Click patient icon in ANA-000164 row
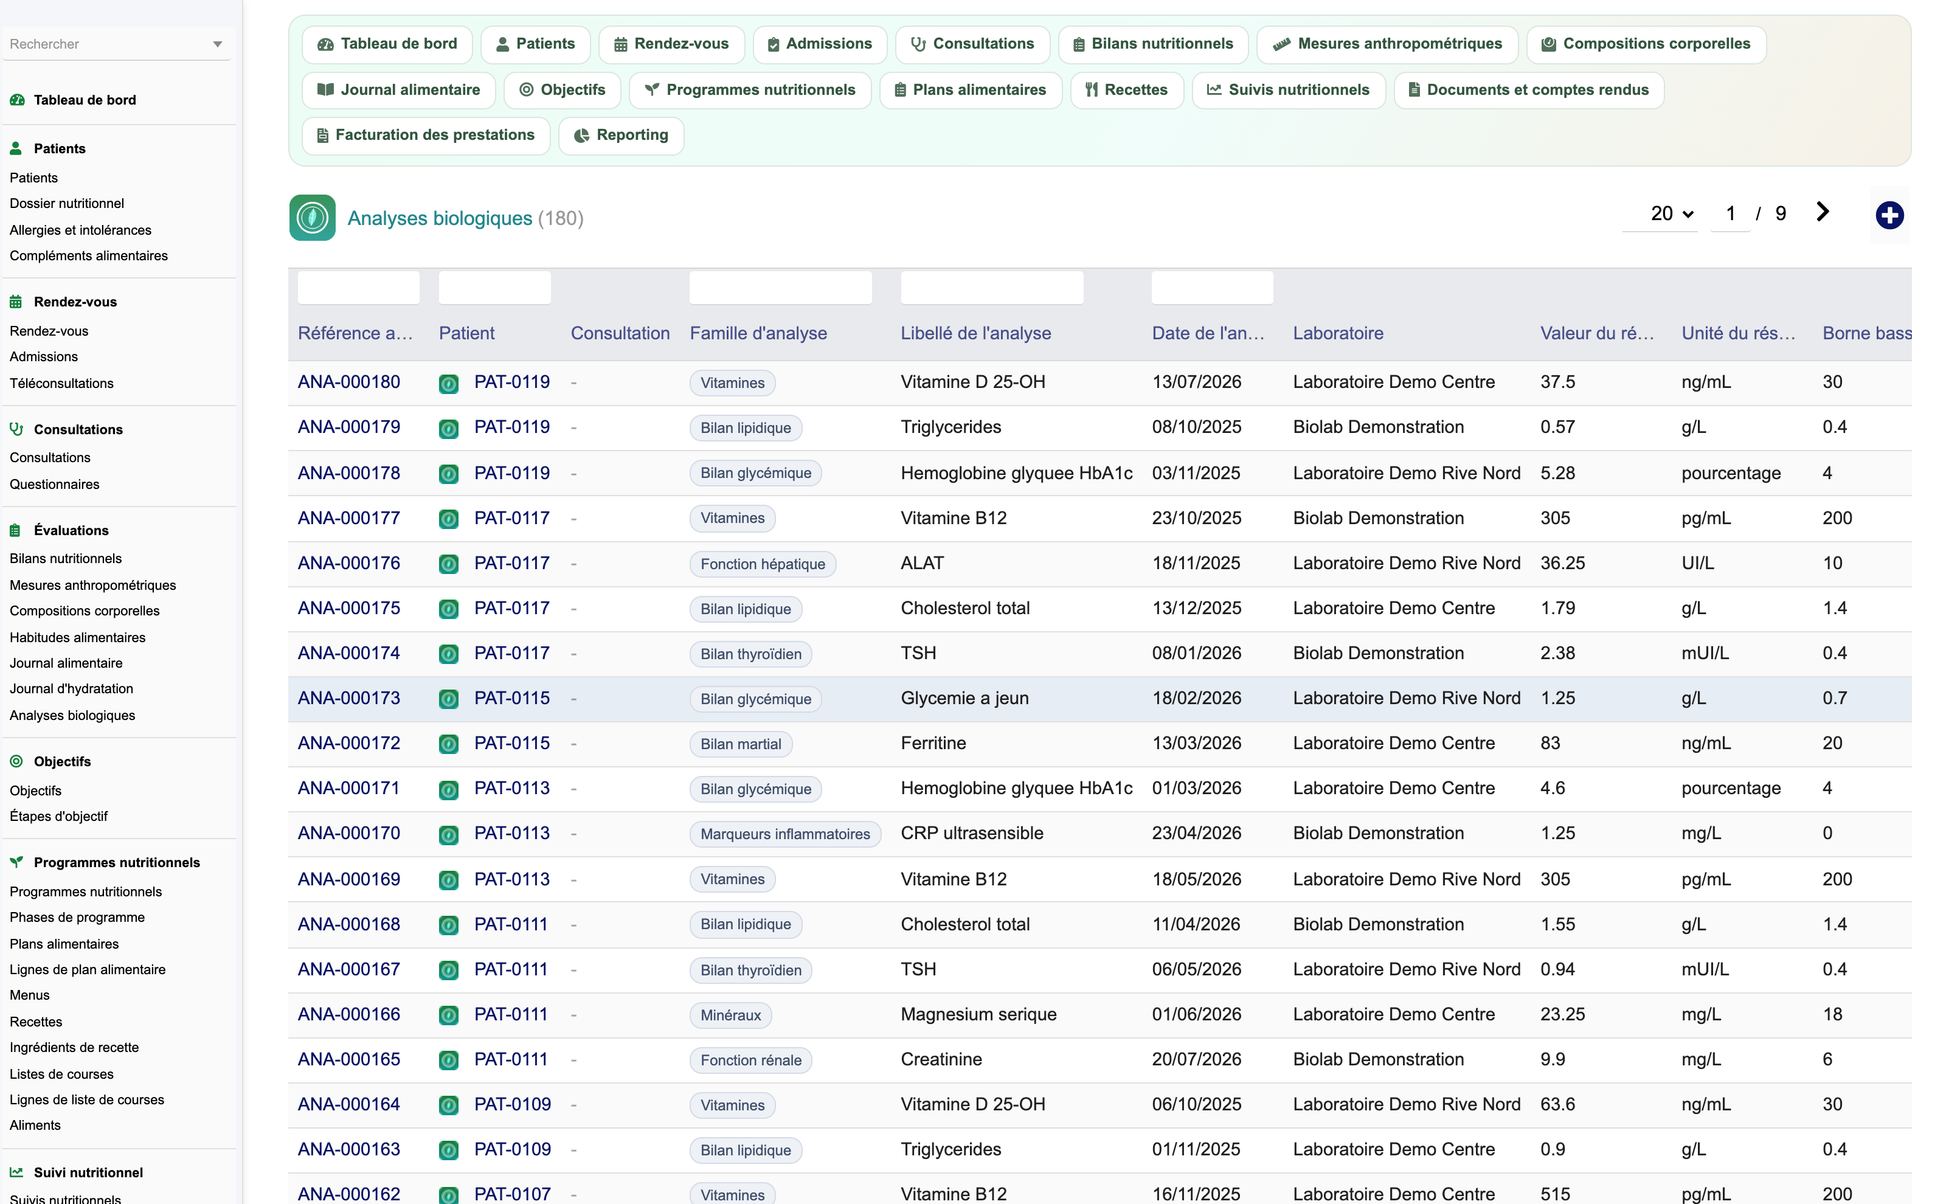1946x1204 pixels. (449, 1105)
